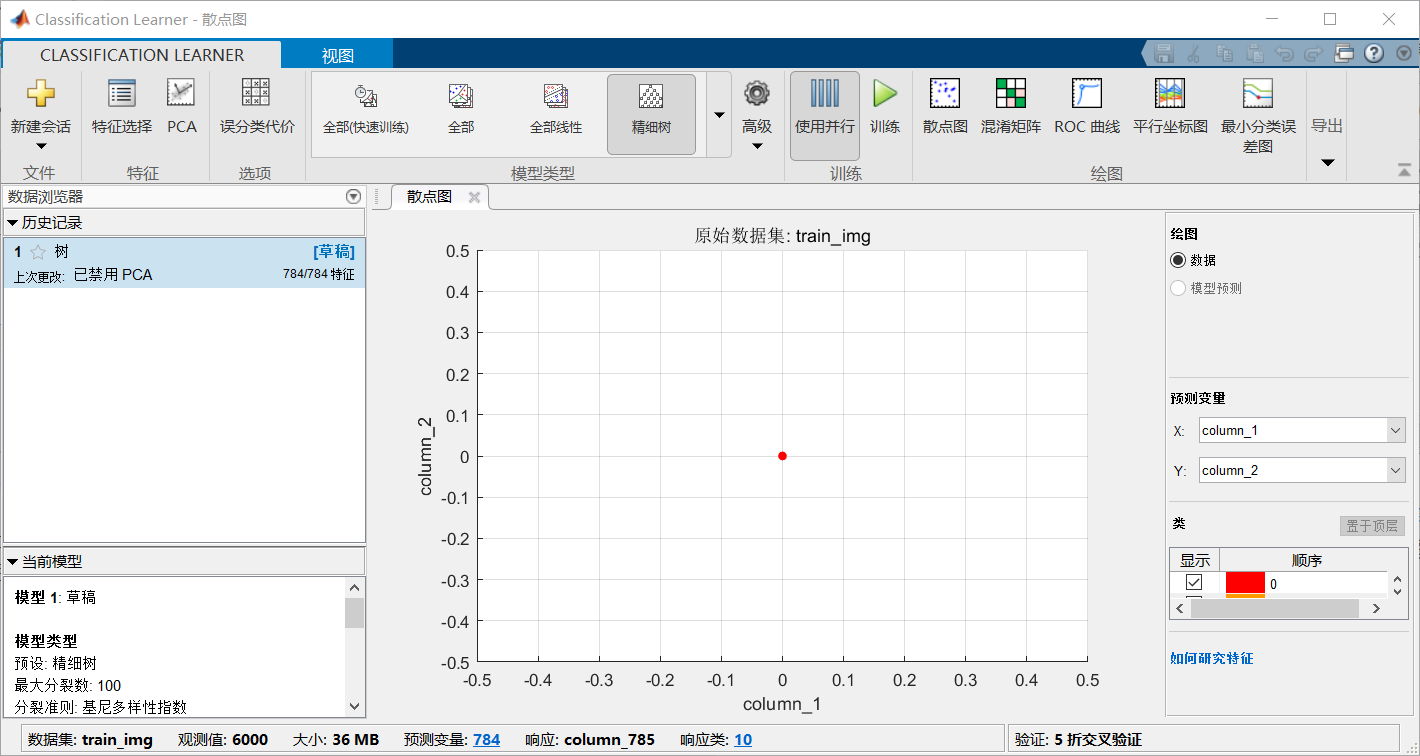Open the 混淆矩阵 confusion matrix plot
The image size is (1420, 756).
[1011, 108]
